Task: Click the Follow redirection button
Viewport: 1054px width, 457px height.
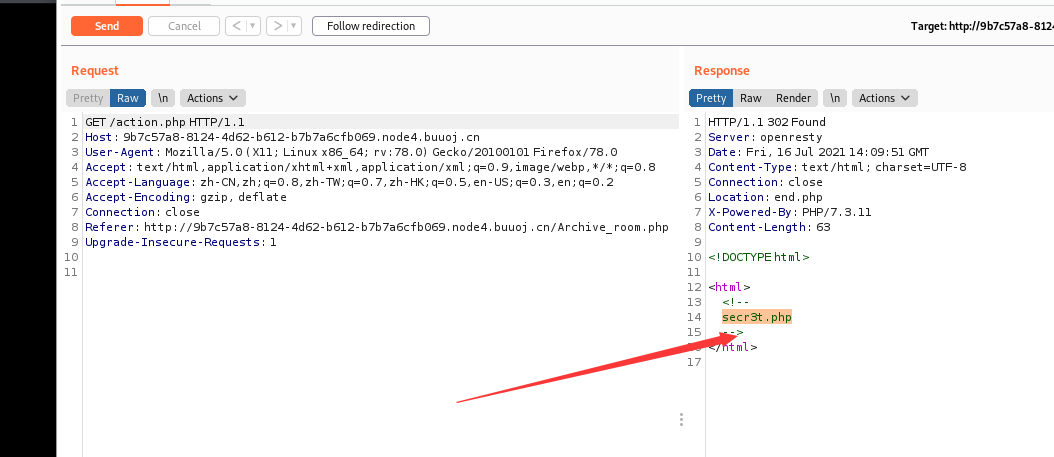Action: 371,26
